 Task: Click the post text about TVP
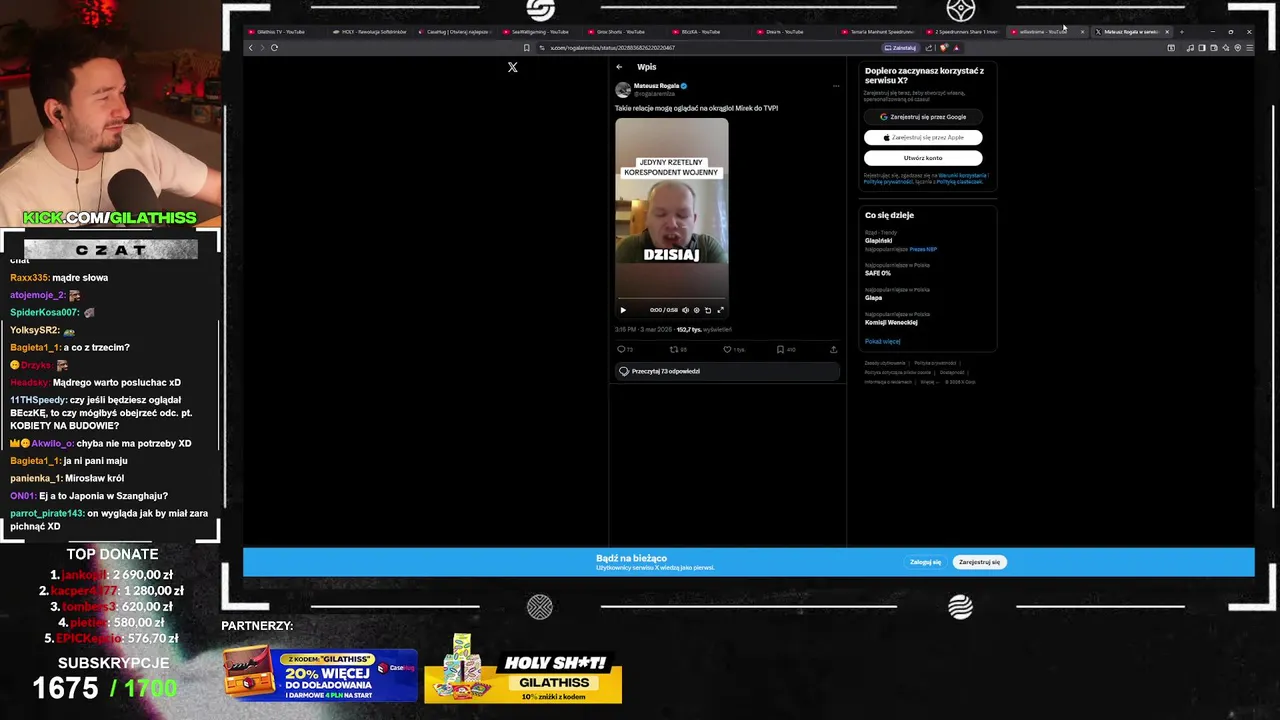click(x=696, y=108)
